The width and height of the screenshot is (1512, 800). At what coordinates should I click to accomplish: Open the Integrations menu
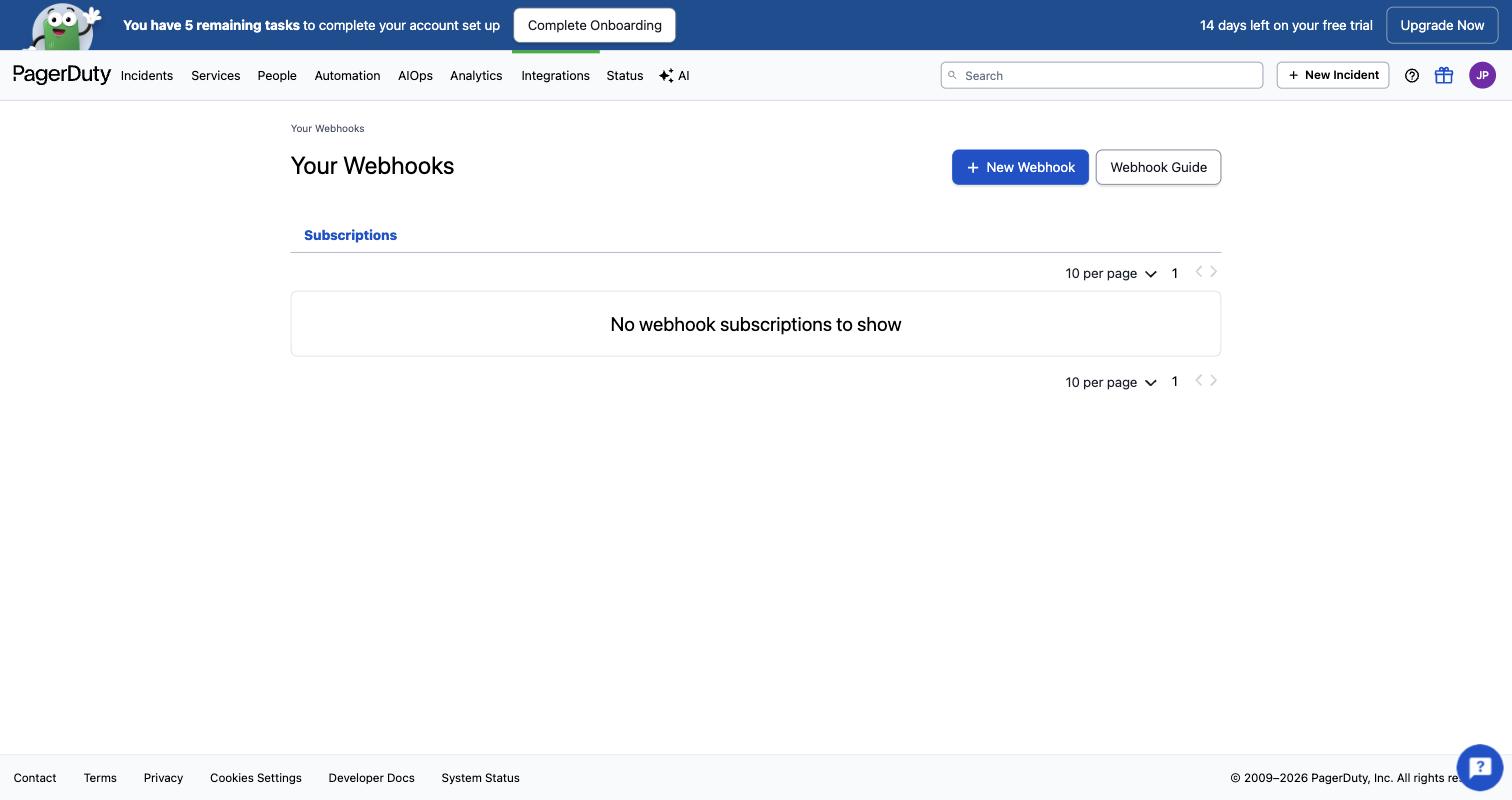pyautogui.click(x=555, y=75)
